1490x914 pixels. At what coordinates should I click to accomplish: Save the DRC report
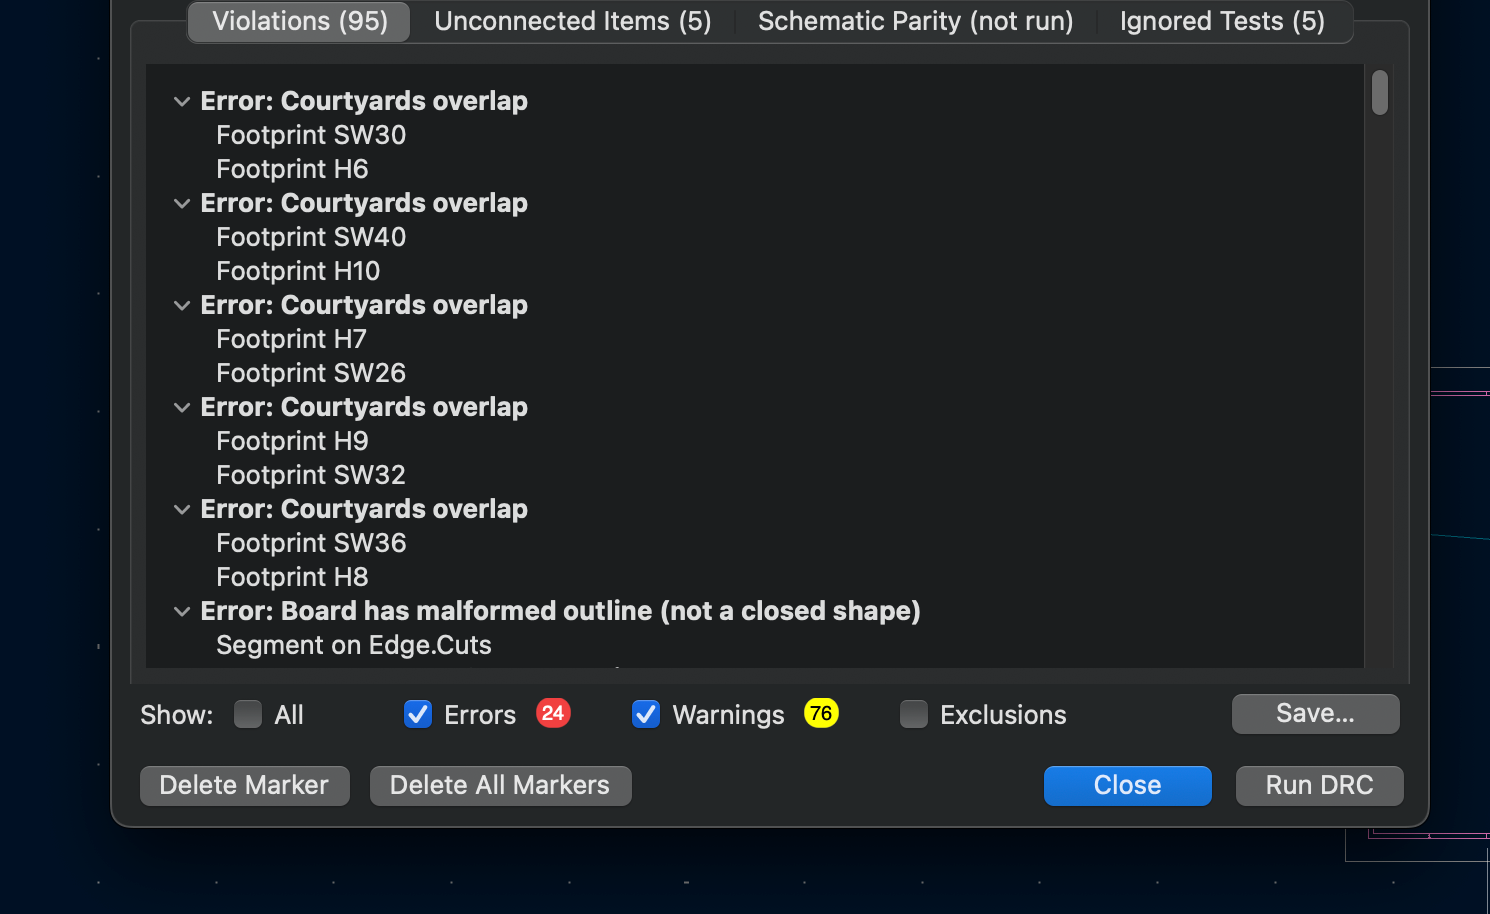[x=1315, y=713]
